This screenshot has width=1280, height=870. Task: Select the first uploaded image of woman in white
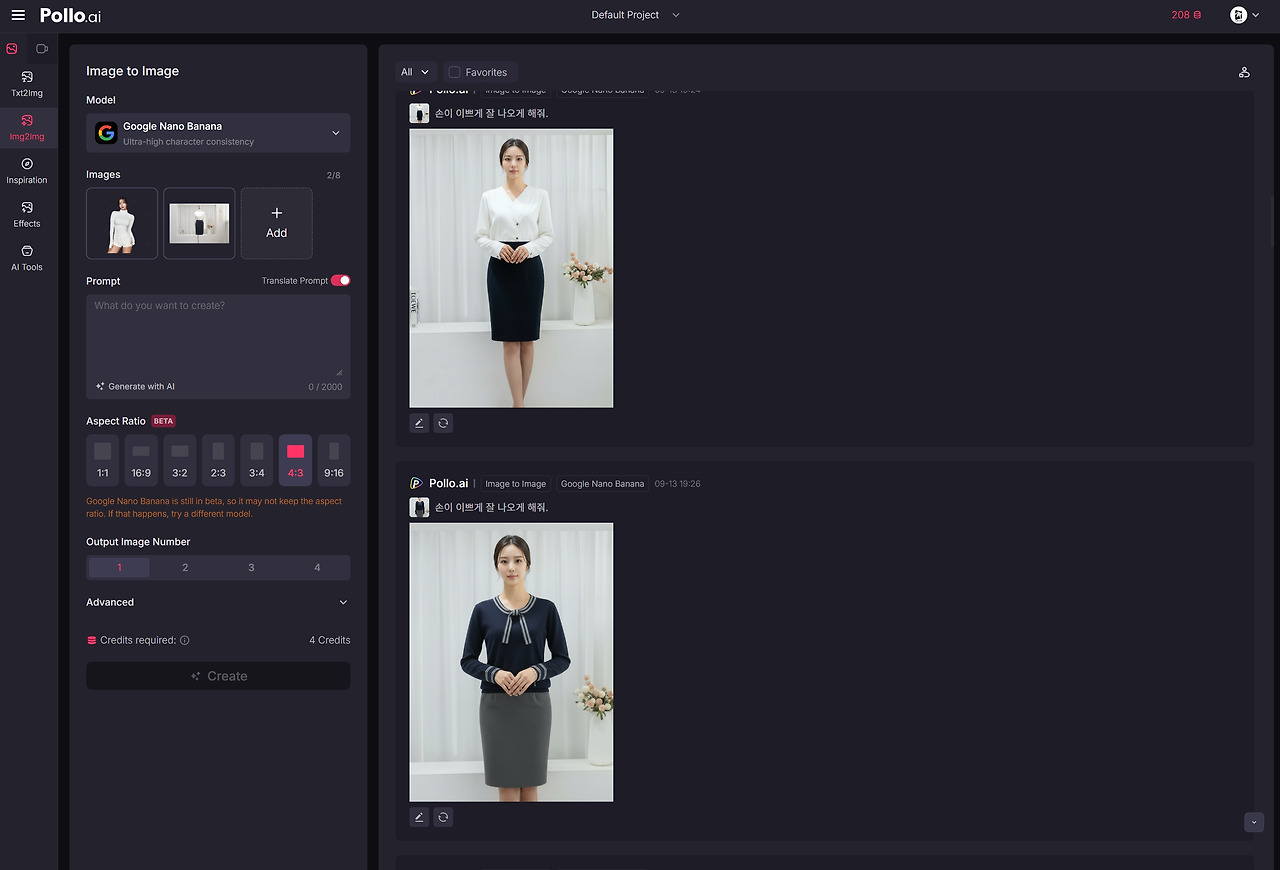pyautogui.click(x=122, y=223)
